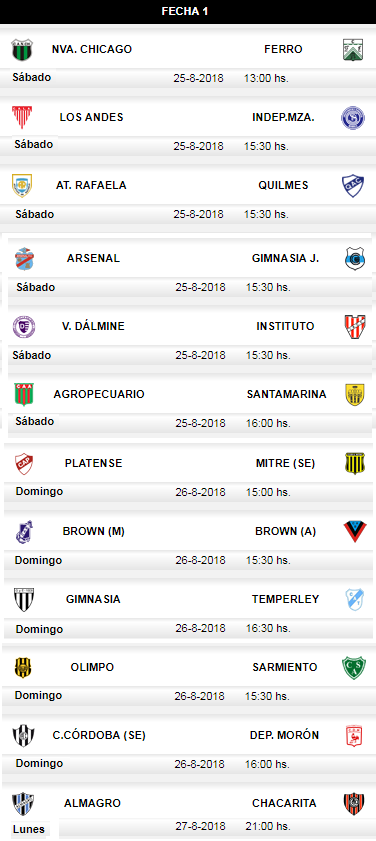Click the ALMAGRO team name
This screenshot has height=841, width=376.
(x=92, y=803)
